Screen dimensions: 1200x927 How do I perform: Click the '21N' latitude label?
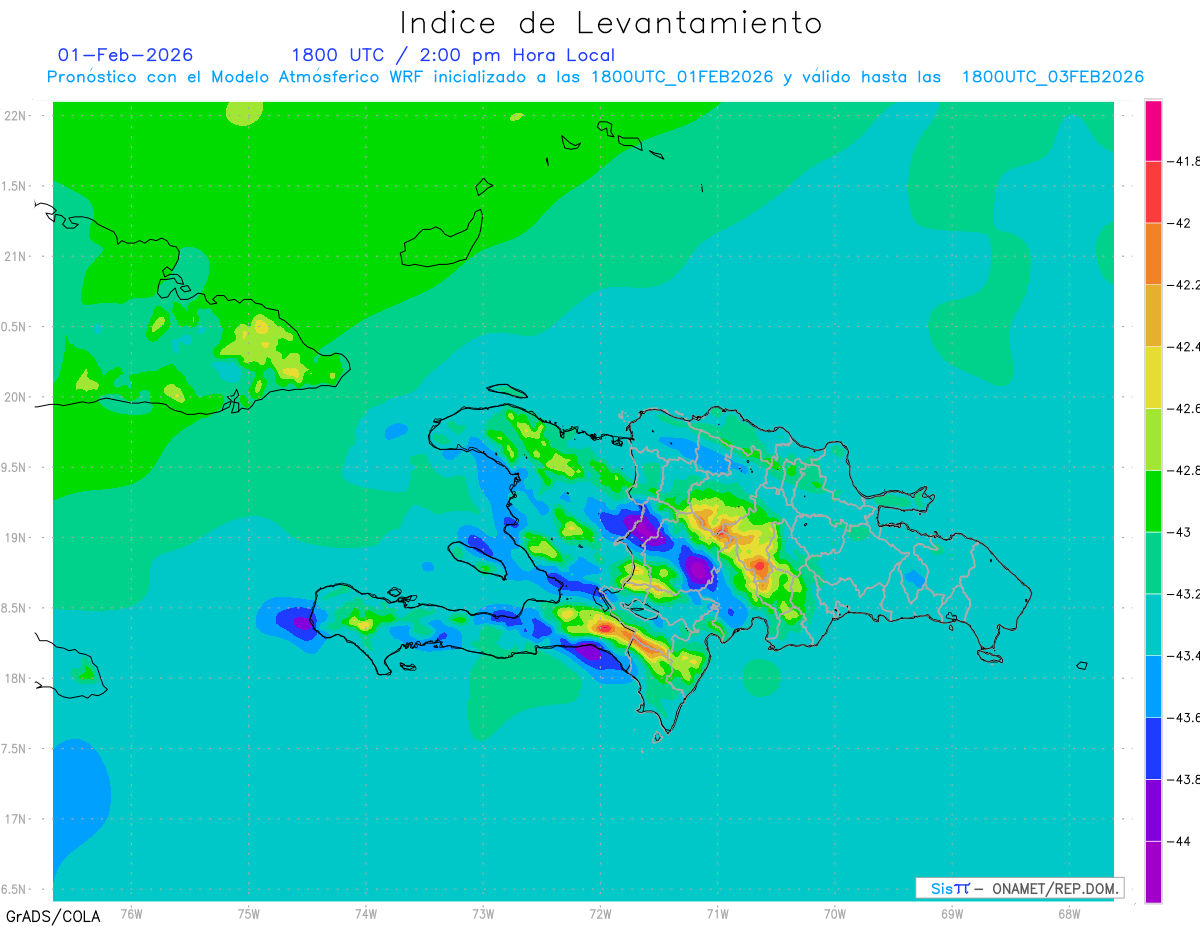[15, 256]
